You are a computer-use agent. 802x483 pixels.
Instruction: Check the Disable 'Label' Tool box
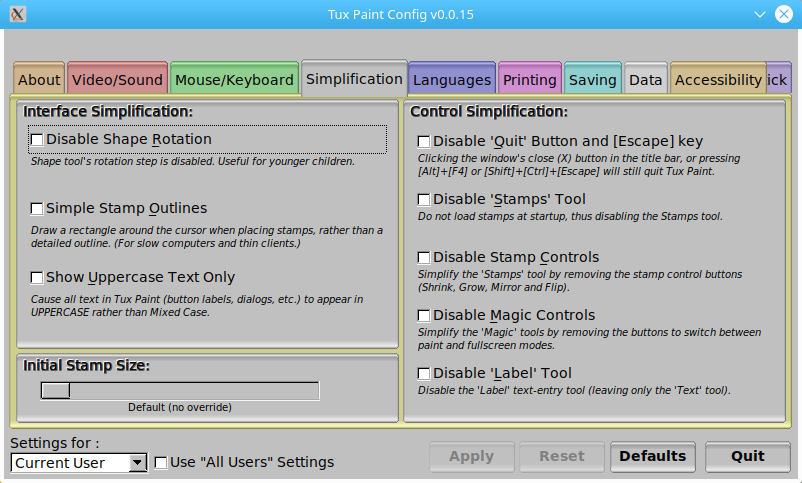click(424, 374)
